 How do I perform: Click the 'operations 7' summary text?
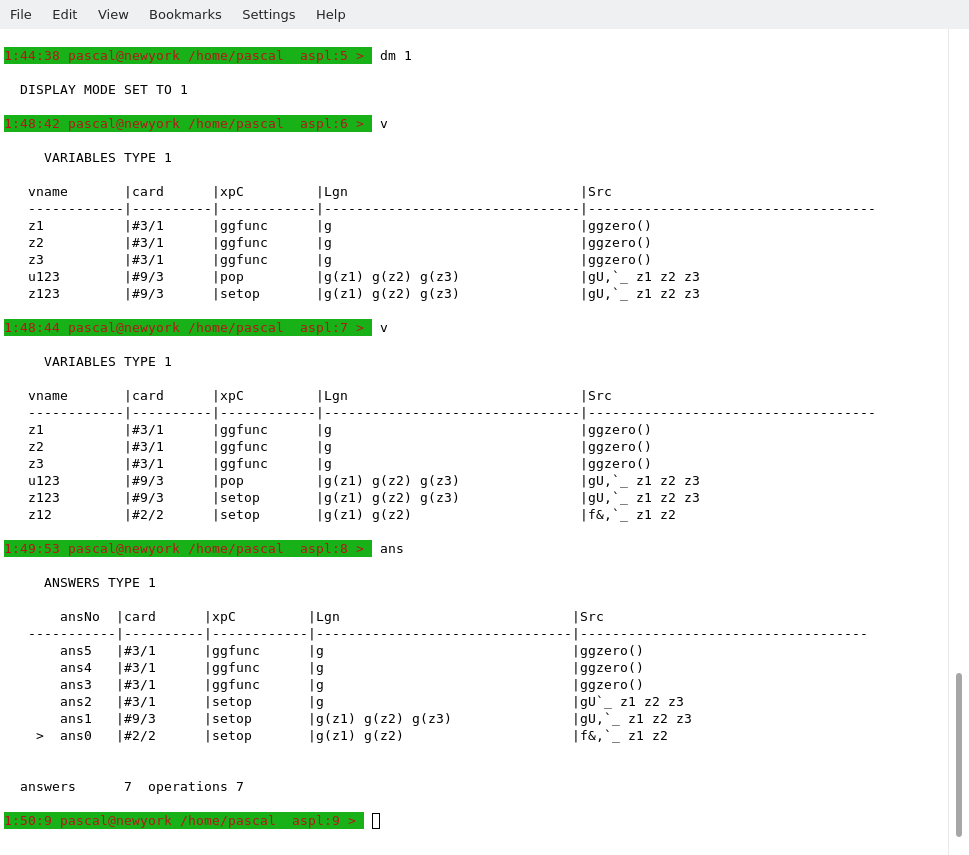(196, 787)
